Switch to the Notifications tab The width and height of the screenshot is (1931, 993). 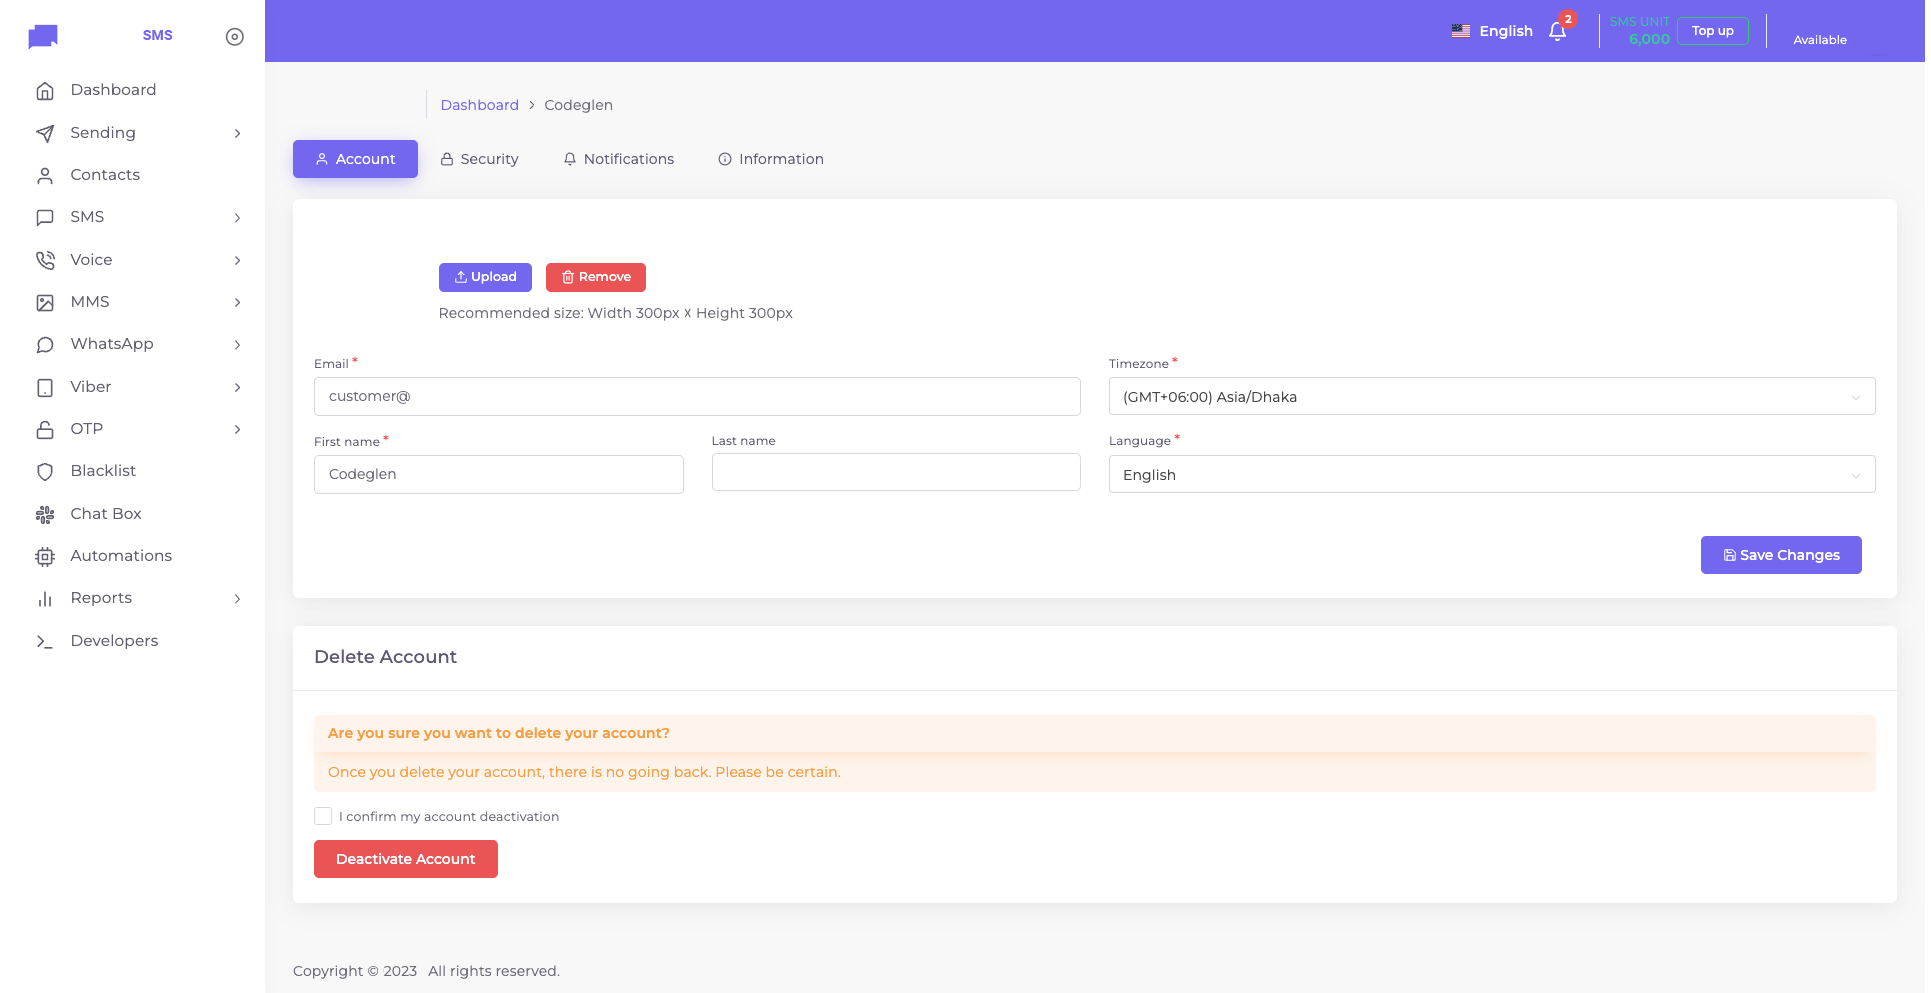click(619, 159)
